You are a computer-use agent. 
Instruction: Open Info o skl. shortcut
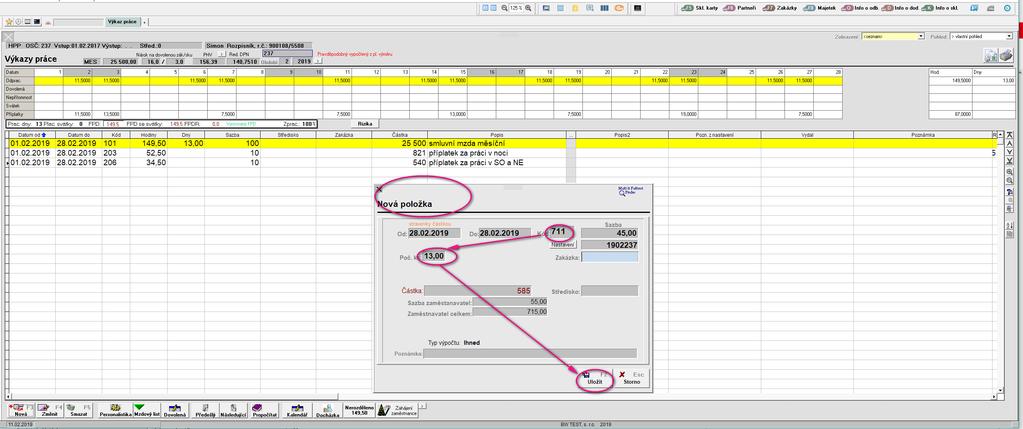click(x=941, y=8)
